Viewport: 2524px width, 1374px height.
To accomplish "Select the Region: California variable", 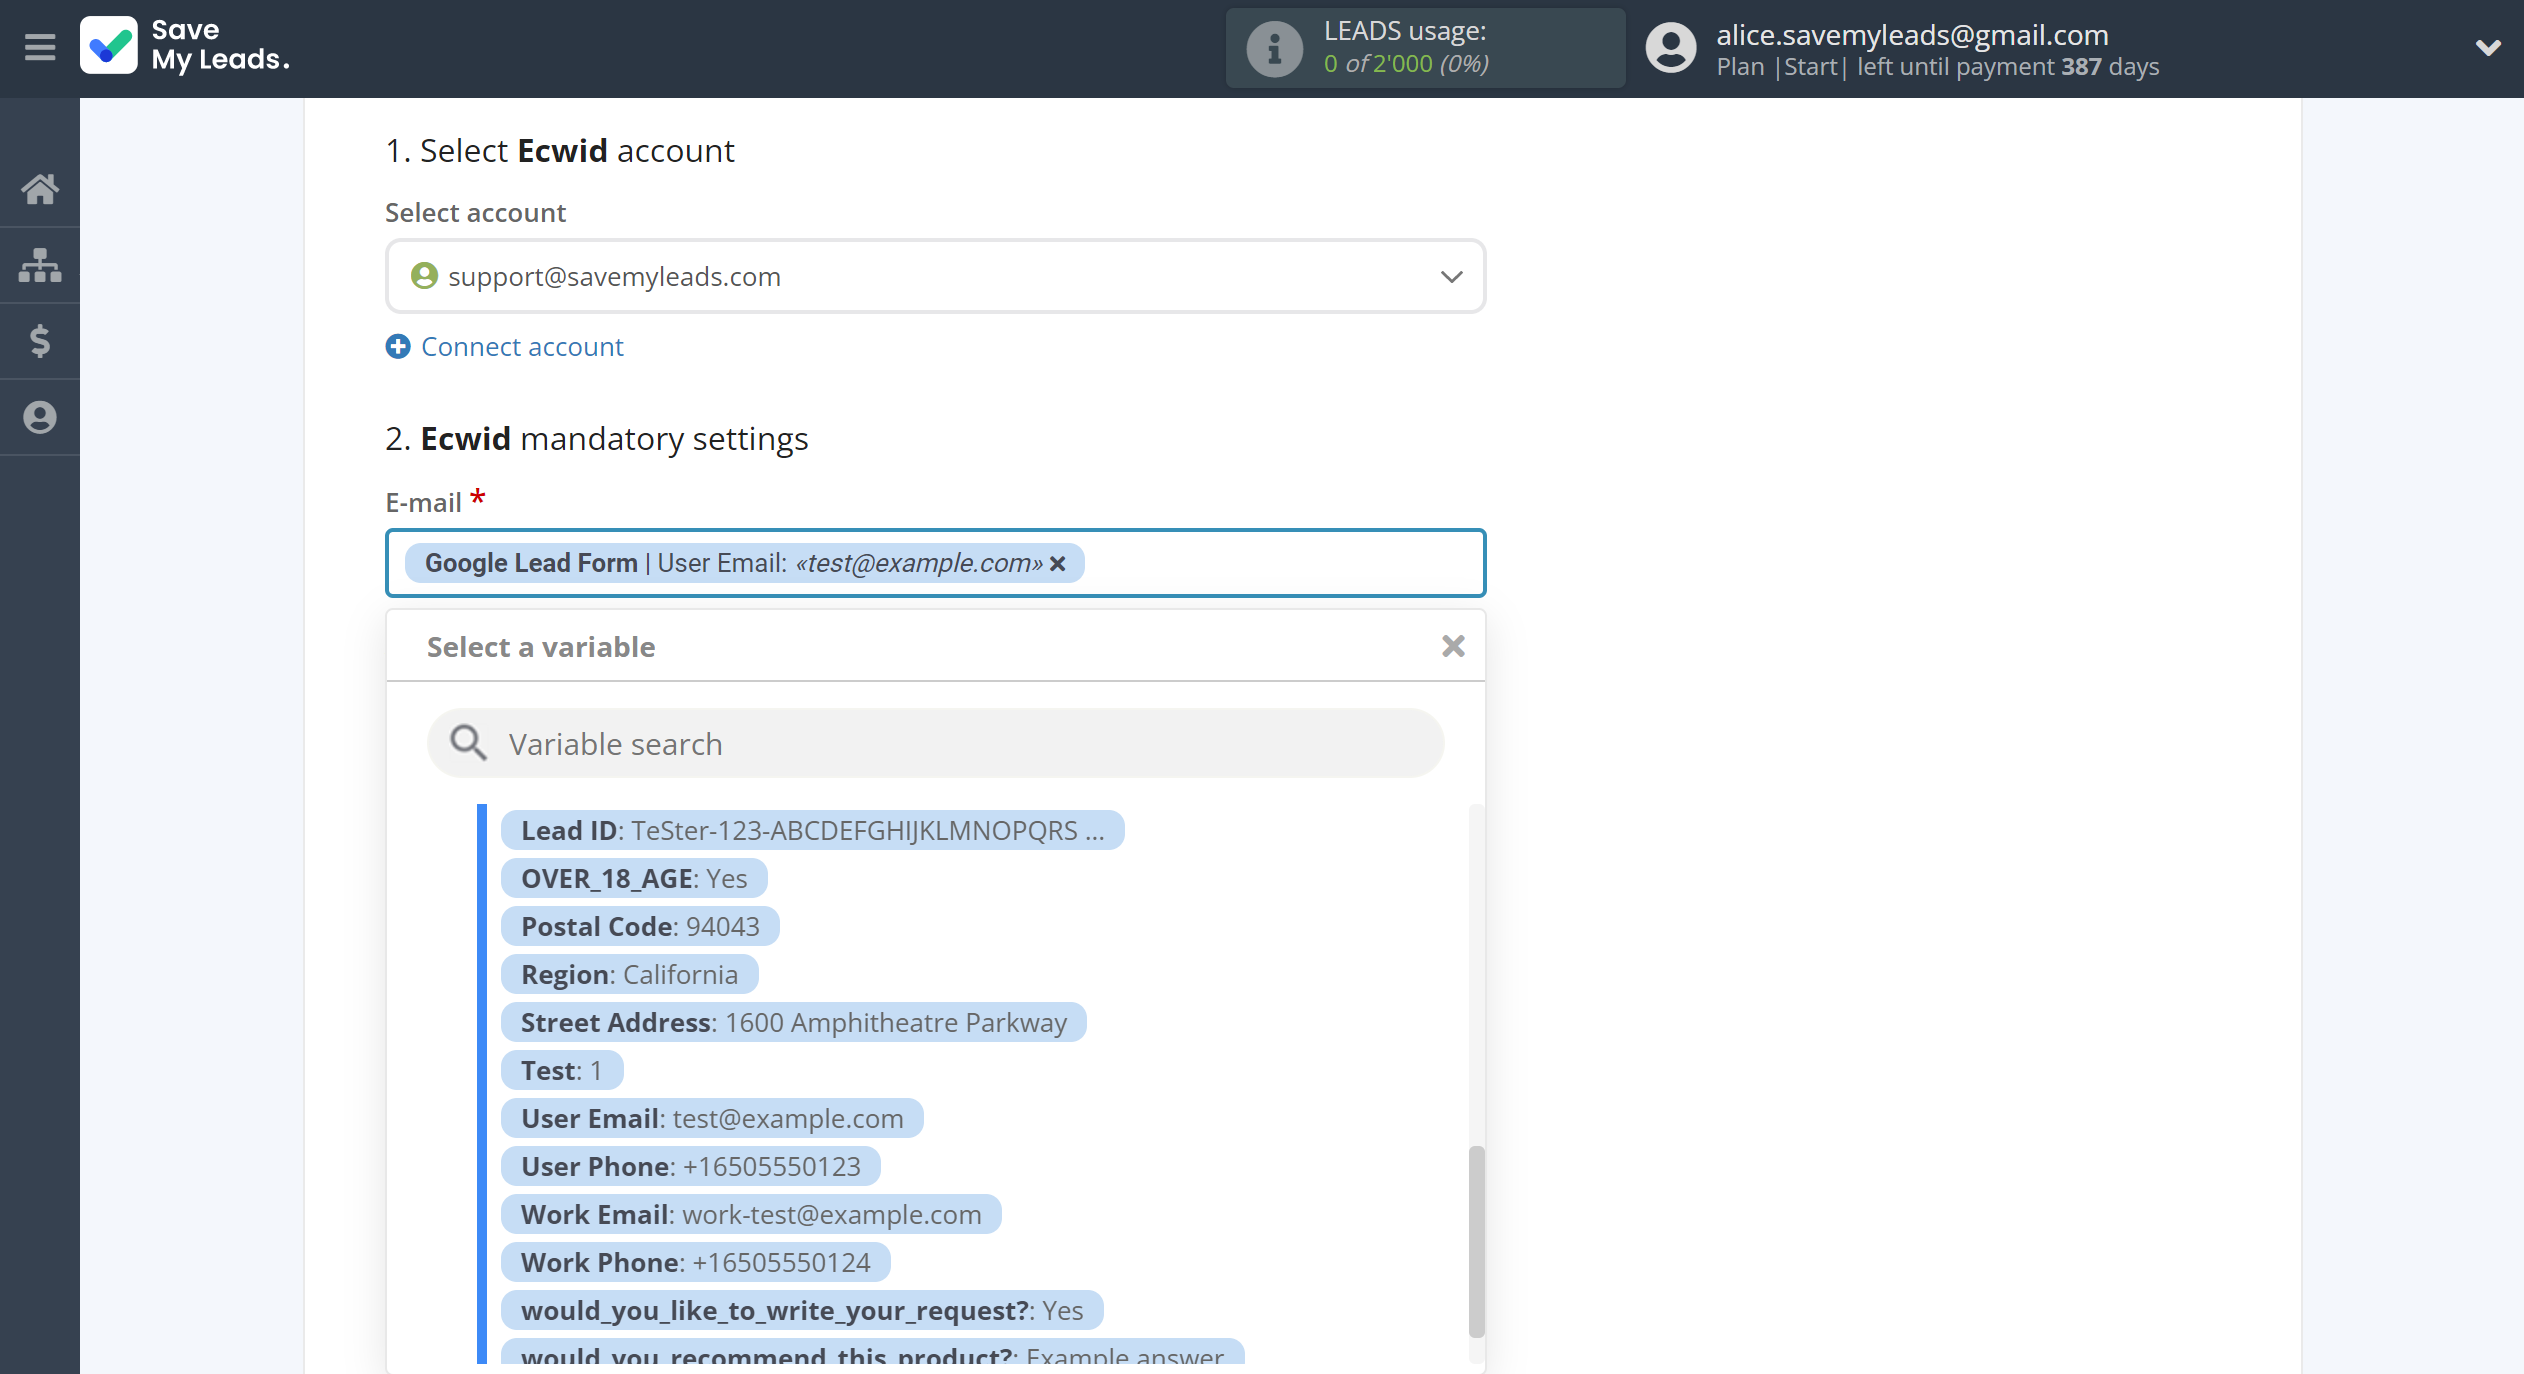I will [x=629, y=974].
